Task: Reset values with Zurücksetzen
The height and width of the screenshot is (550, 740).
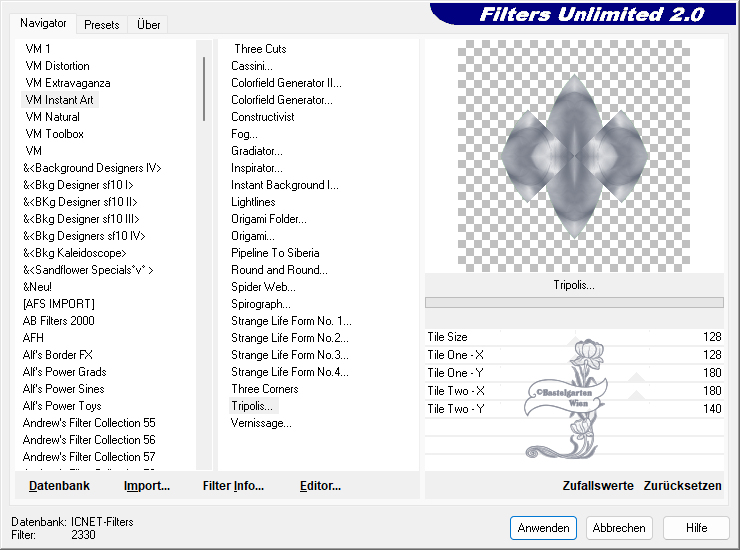Action: click(x=682, y=486)
